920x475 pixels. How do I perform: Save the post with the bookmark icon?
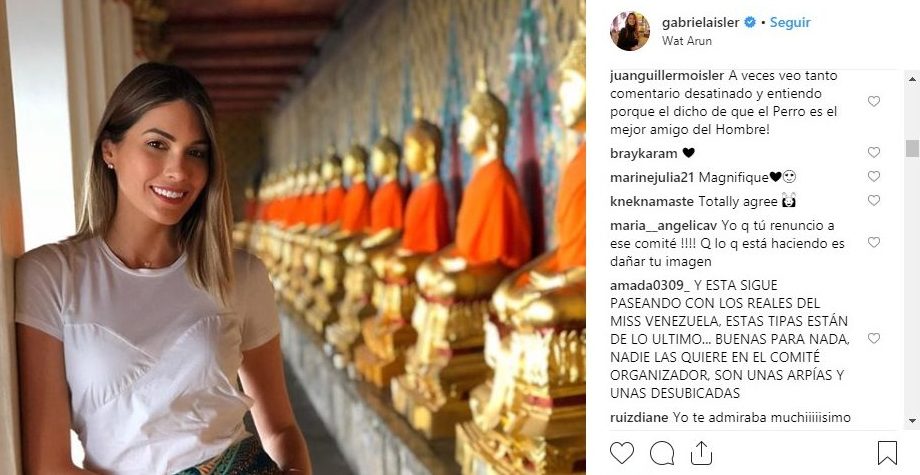pos(887,453)
